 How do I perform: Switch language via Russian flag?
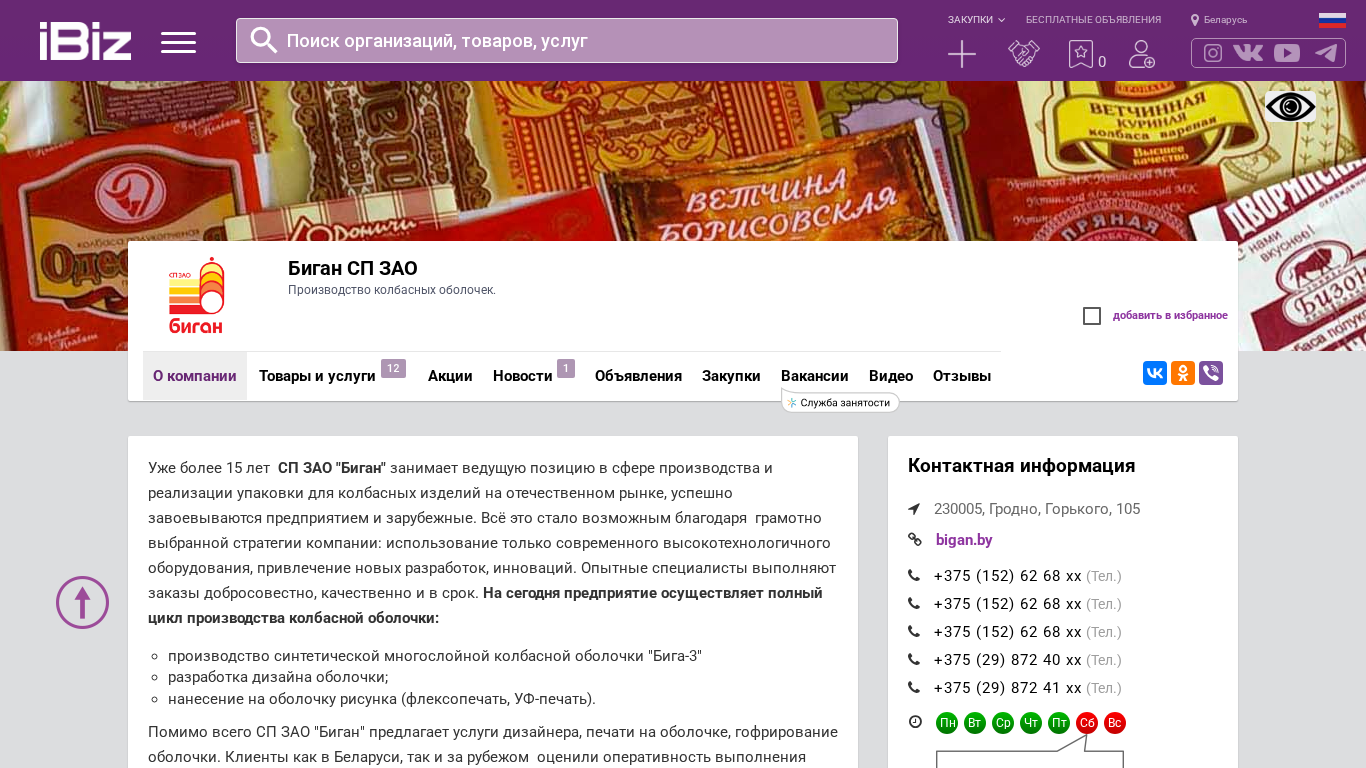point(1332,20)
